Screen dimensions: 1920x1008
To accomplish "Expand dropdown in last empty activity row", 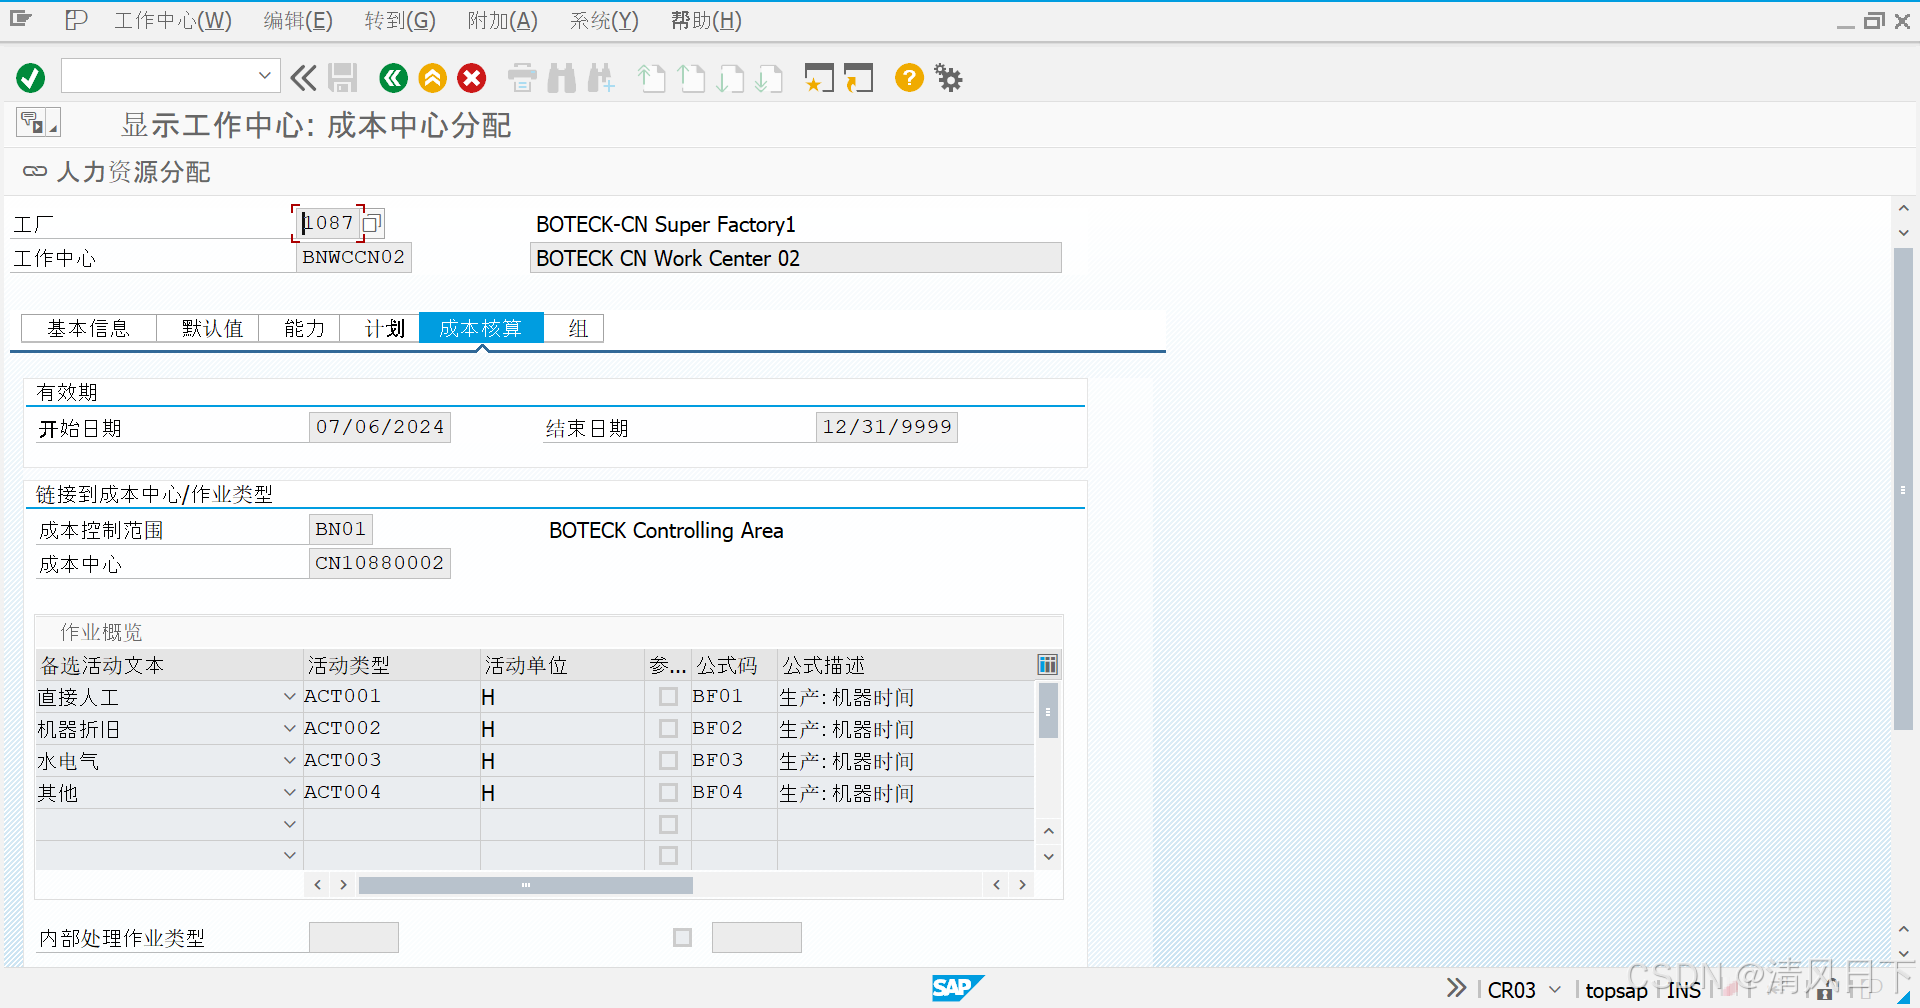I will (x=289, y=856).
